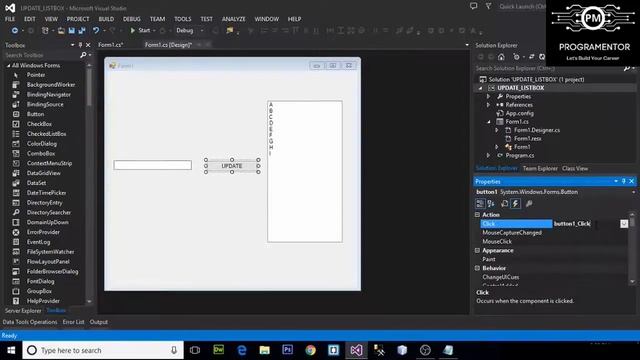Start debugging with the green Start arrow
640x360 pixels.
[x=133, y=31]
